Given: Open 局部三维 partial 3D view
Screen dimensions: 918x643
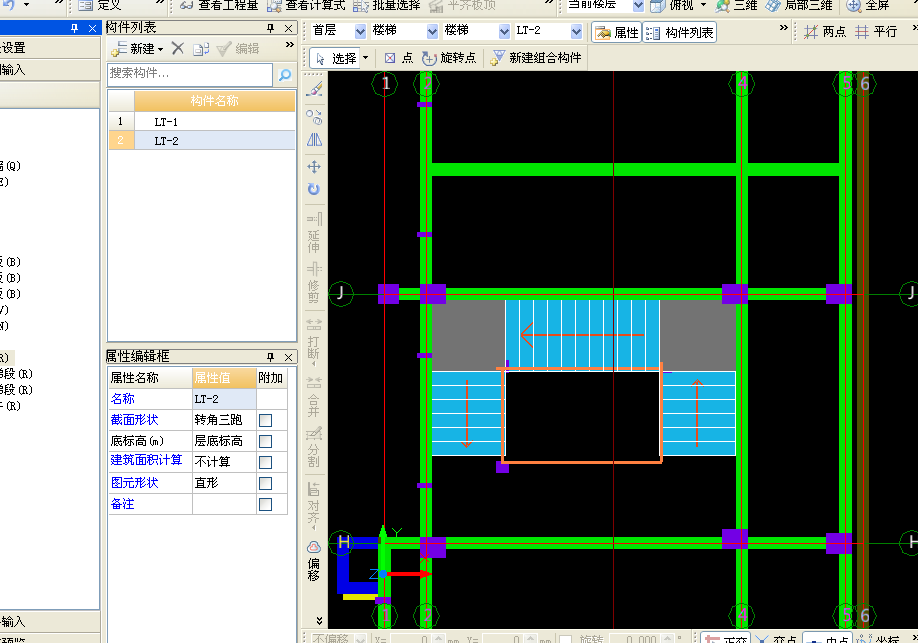Looking at the screenshot, I should 799,5.
